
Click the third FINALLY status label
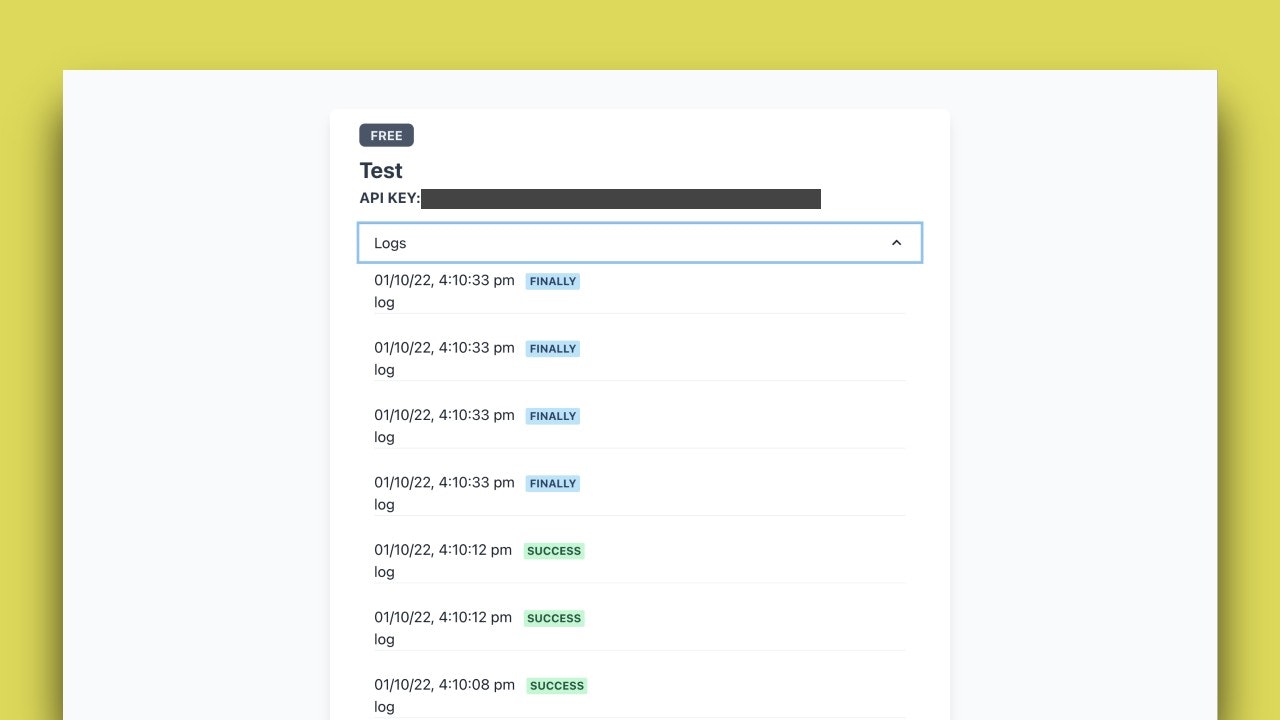point(552,415)
